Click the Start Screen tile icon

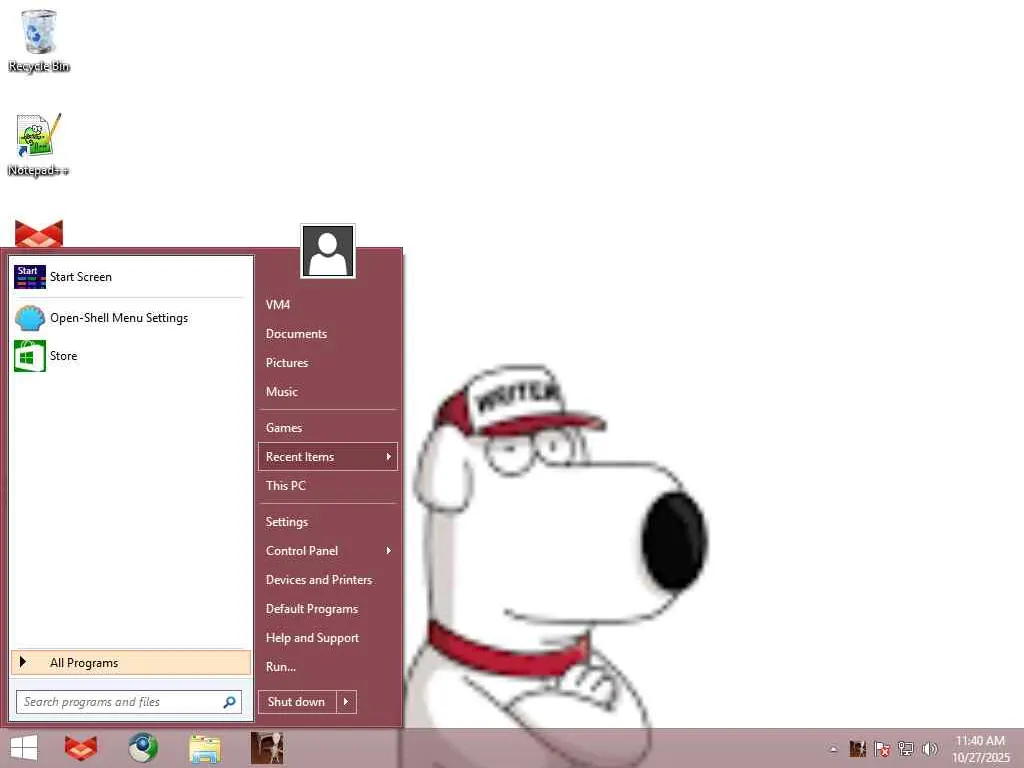click(29, 277)
